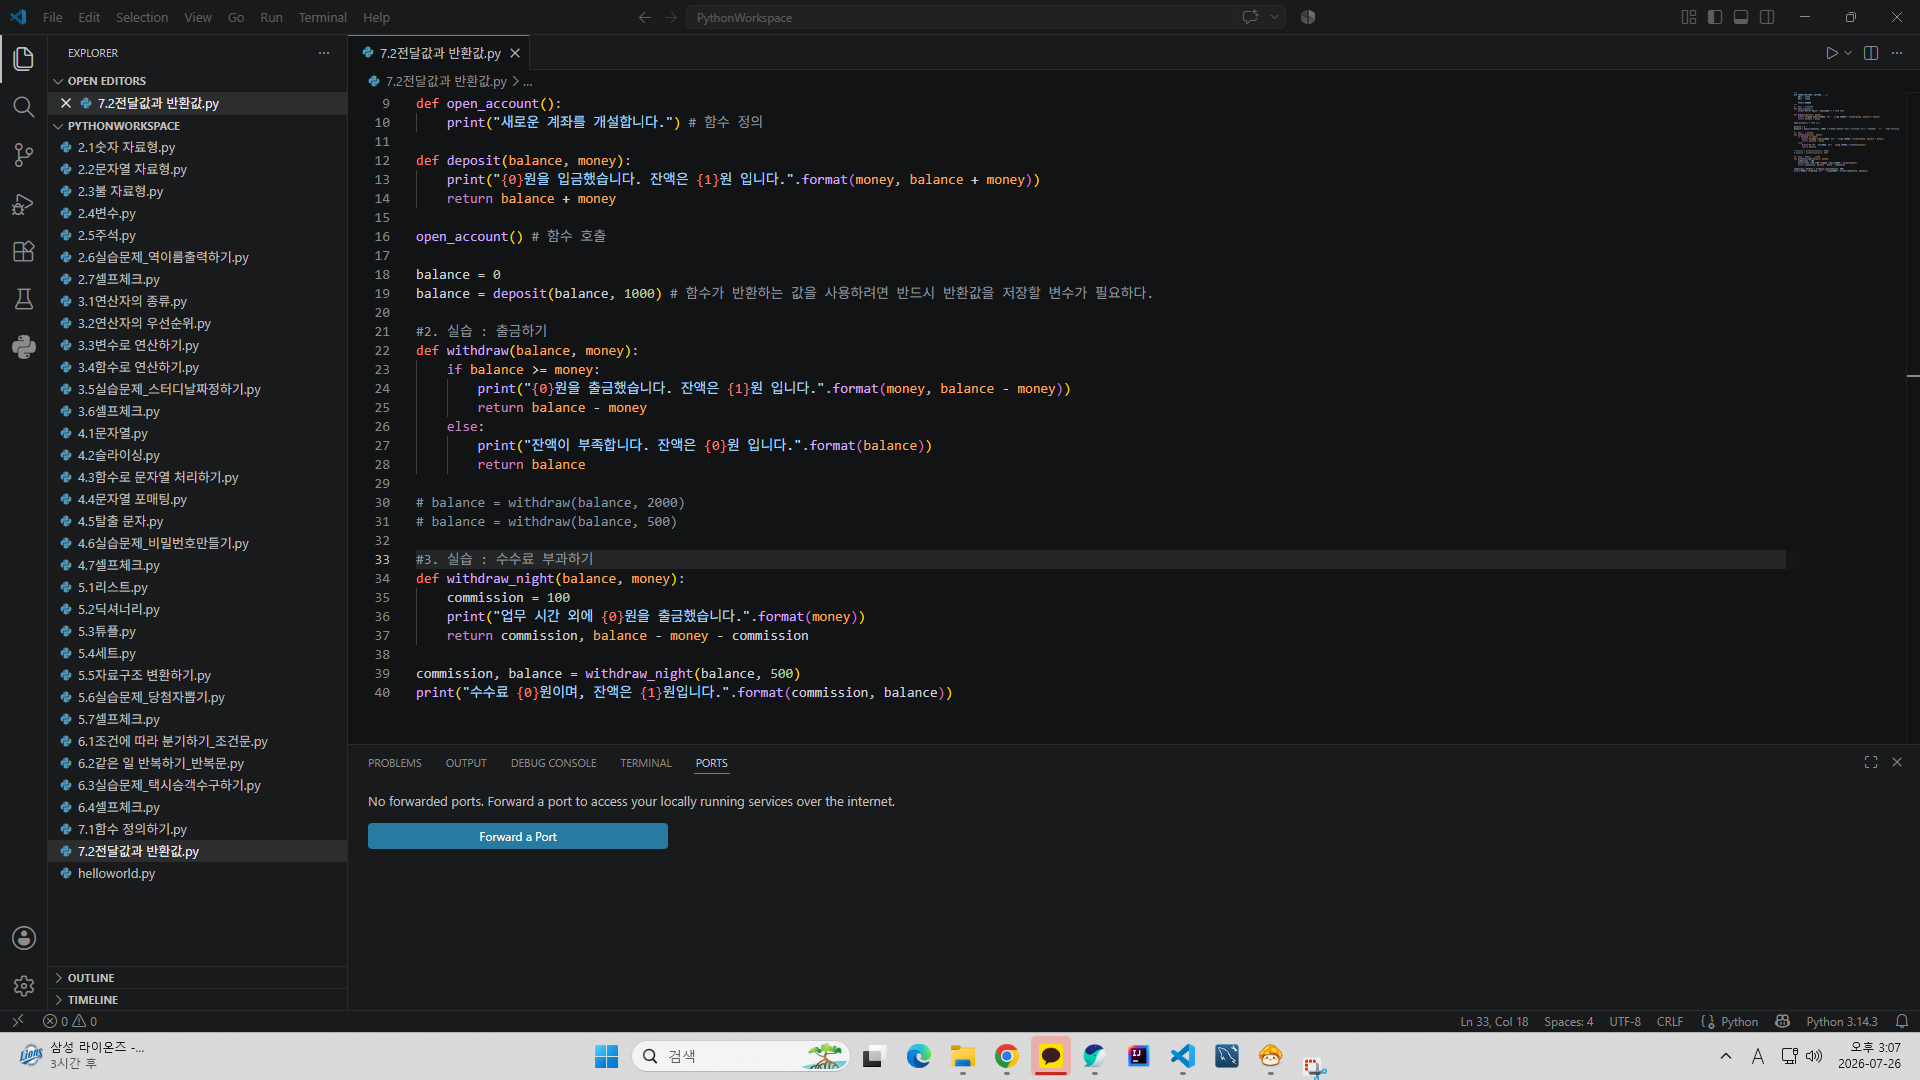Open the Windows Start menu
The width and height of the screenshot is (1920, 1080).
coord(606,1056)
